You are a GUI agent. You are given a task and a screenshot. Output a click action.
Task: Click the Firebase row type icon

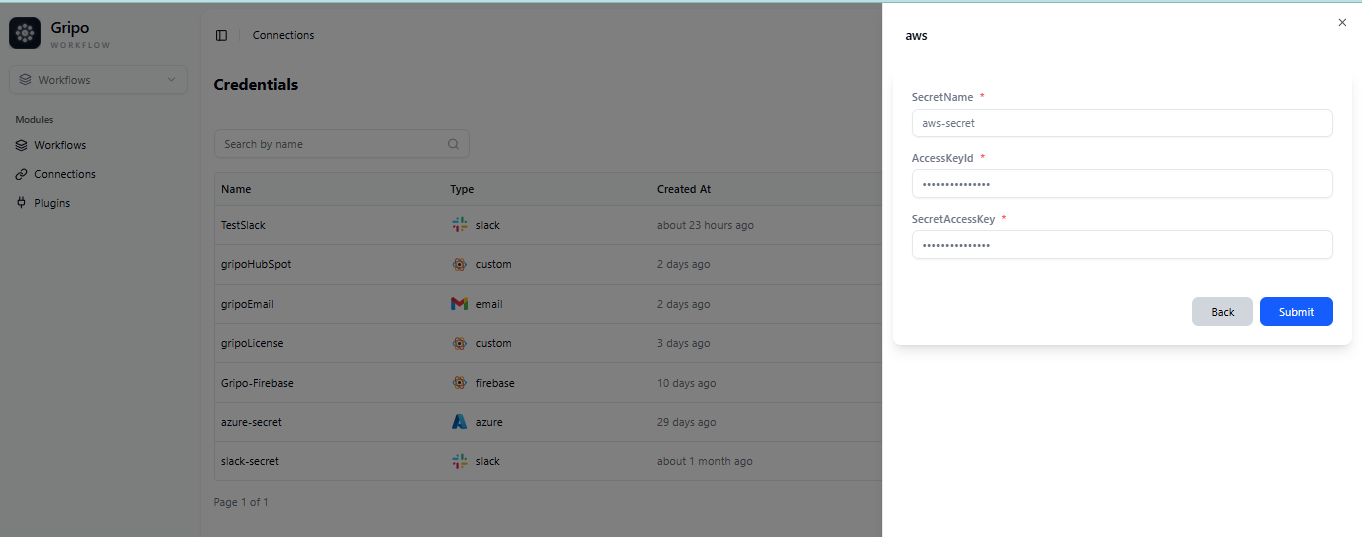pos(459,383)
